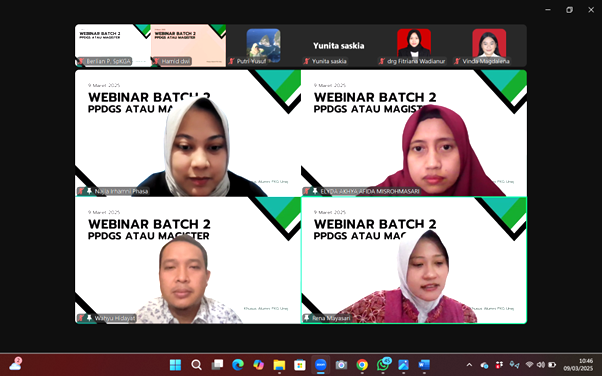Screen dimensions: 602x376
Task: Select Putri Yusuf participant thumbnail
Action: coord(263,45)
